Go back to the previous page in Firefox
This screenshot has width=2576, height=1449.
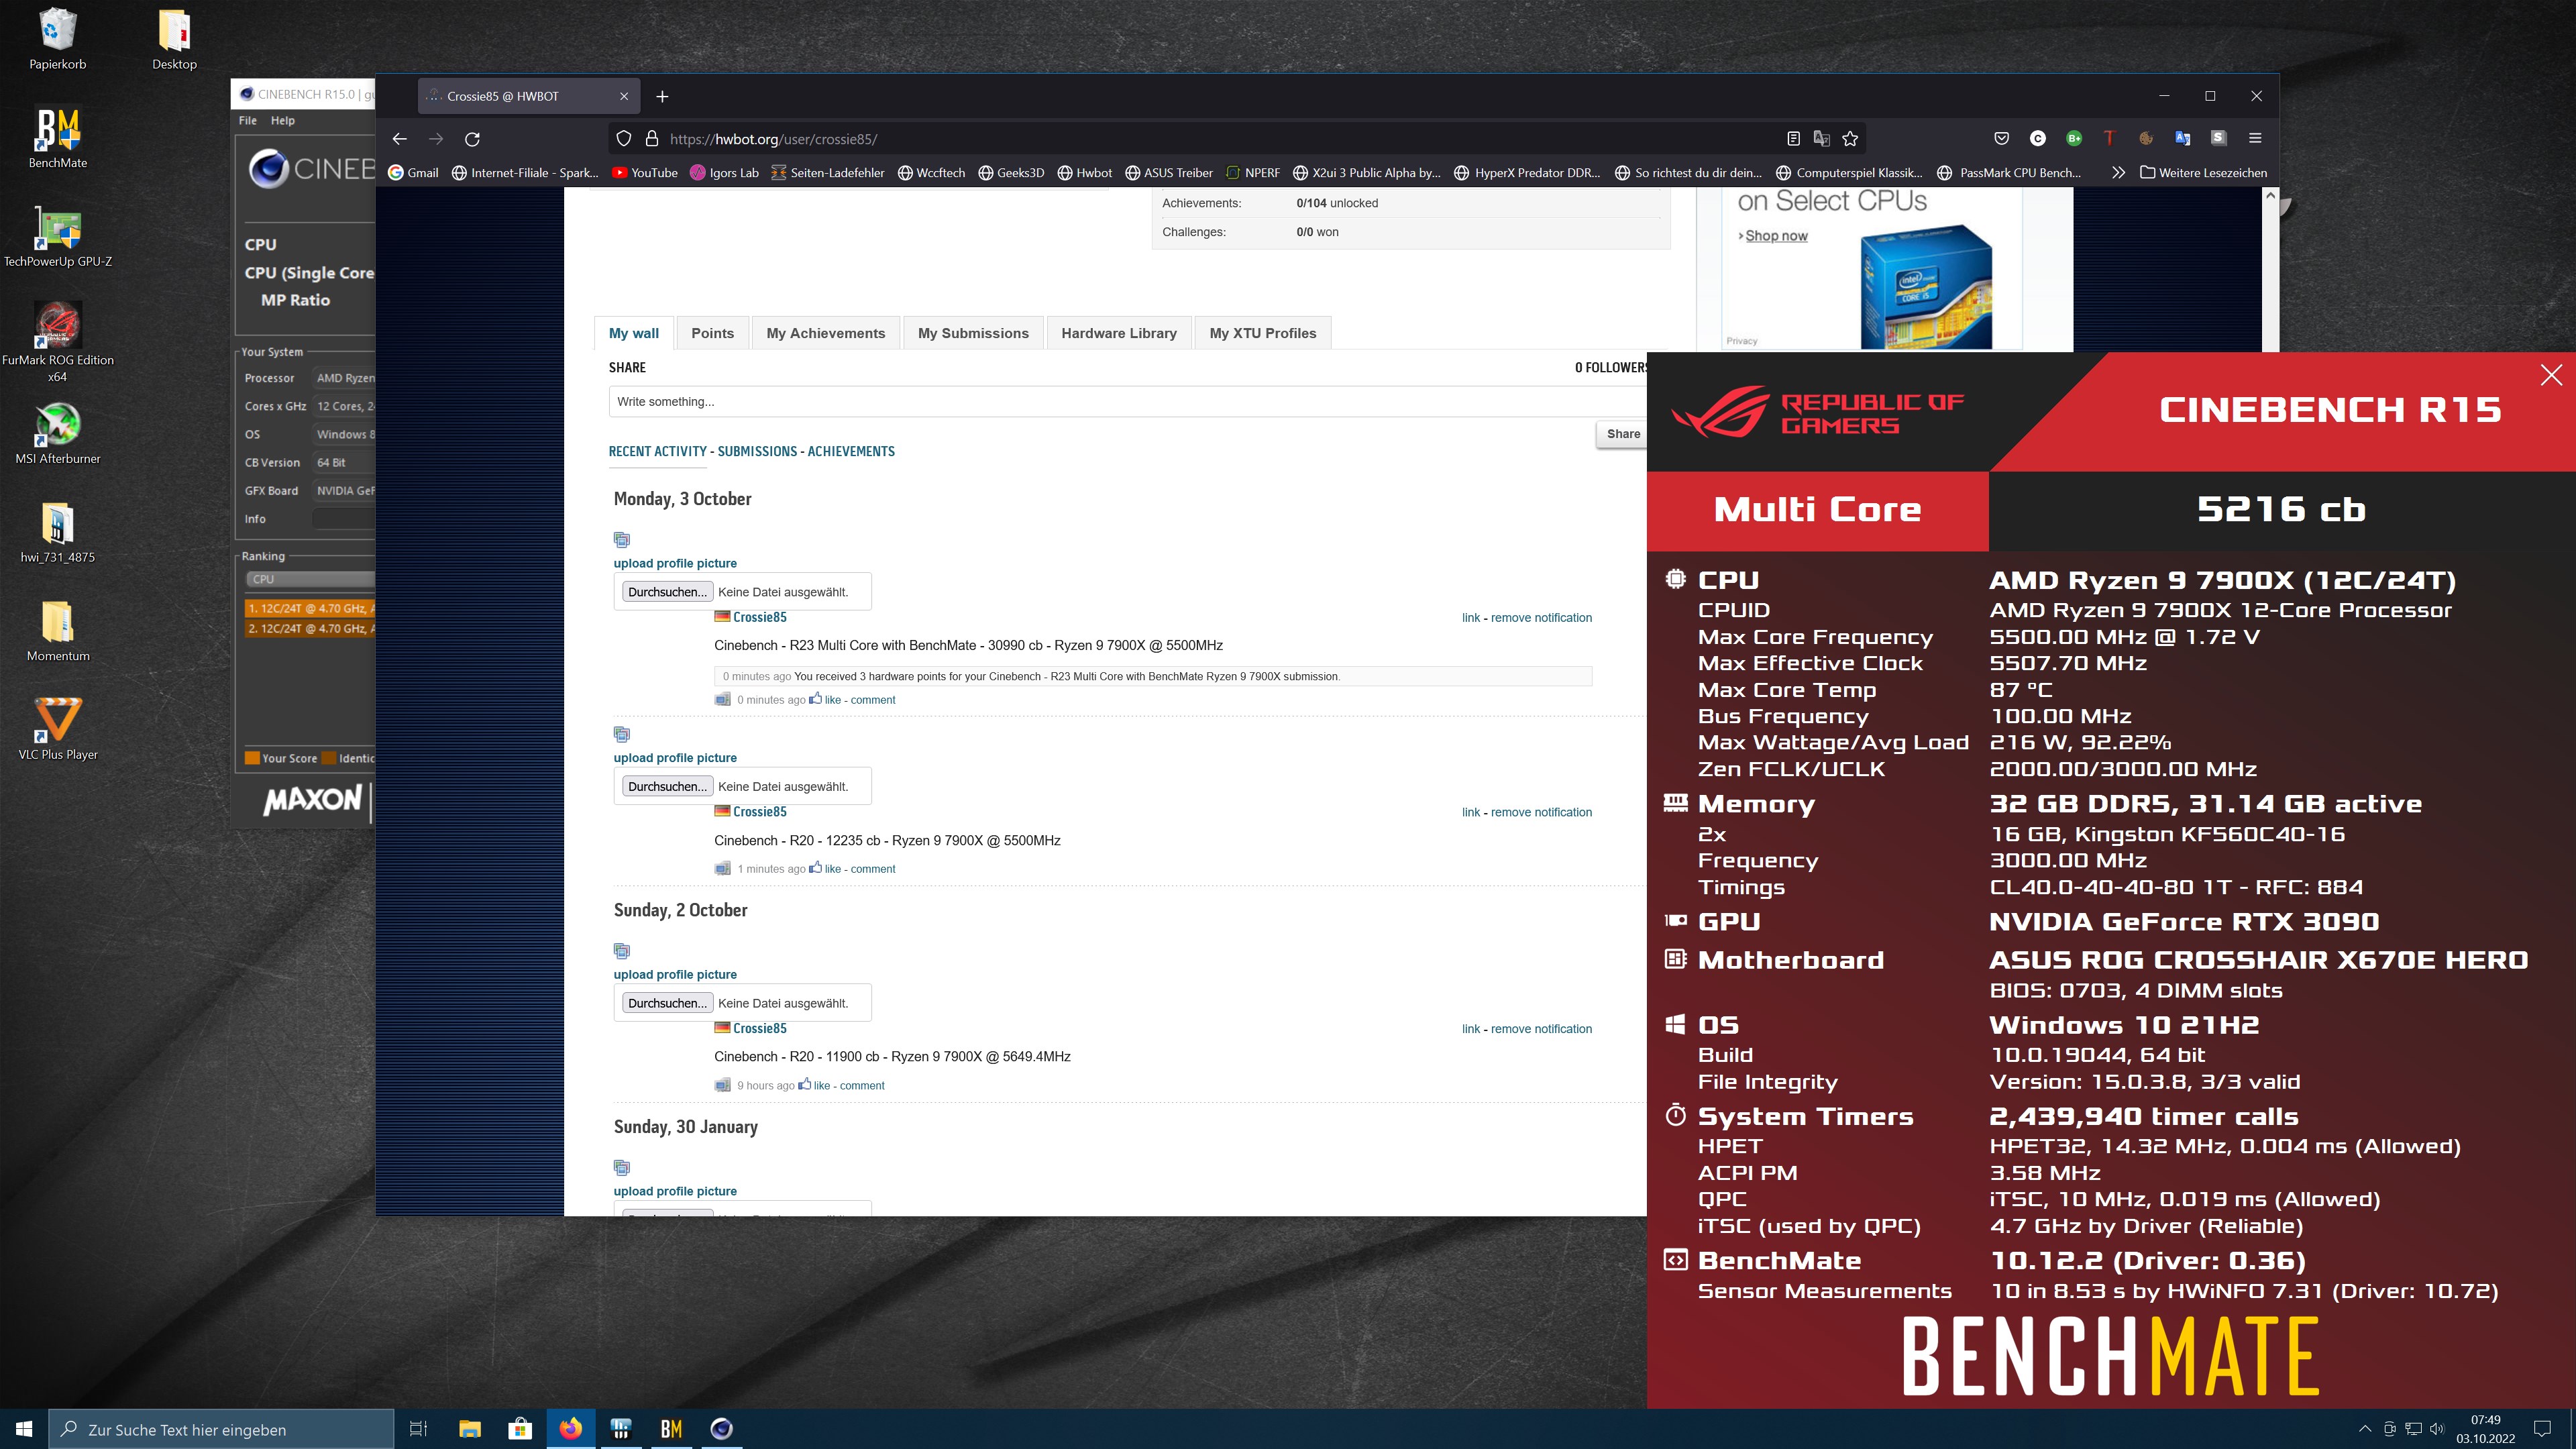(399, 139)
